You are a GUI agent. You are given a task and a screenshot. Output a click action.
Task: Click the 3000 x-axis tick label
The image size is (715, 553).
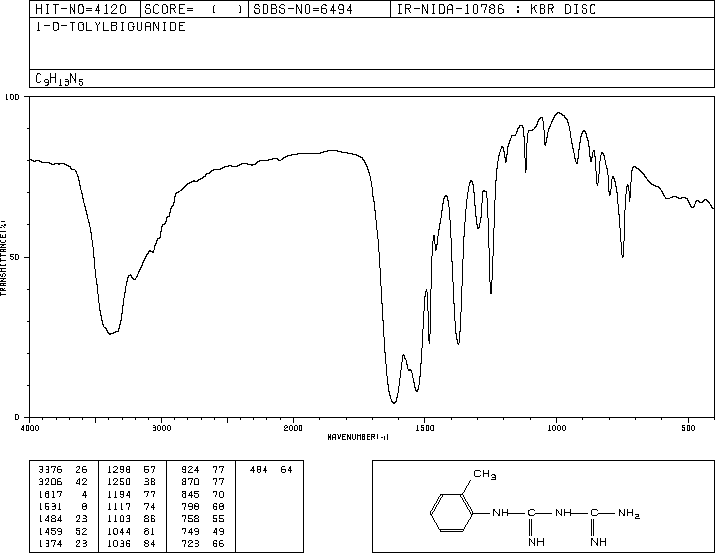tap(161, 428)
